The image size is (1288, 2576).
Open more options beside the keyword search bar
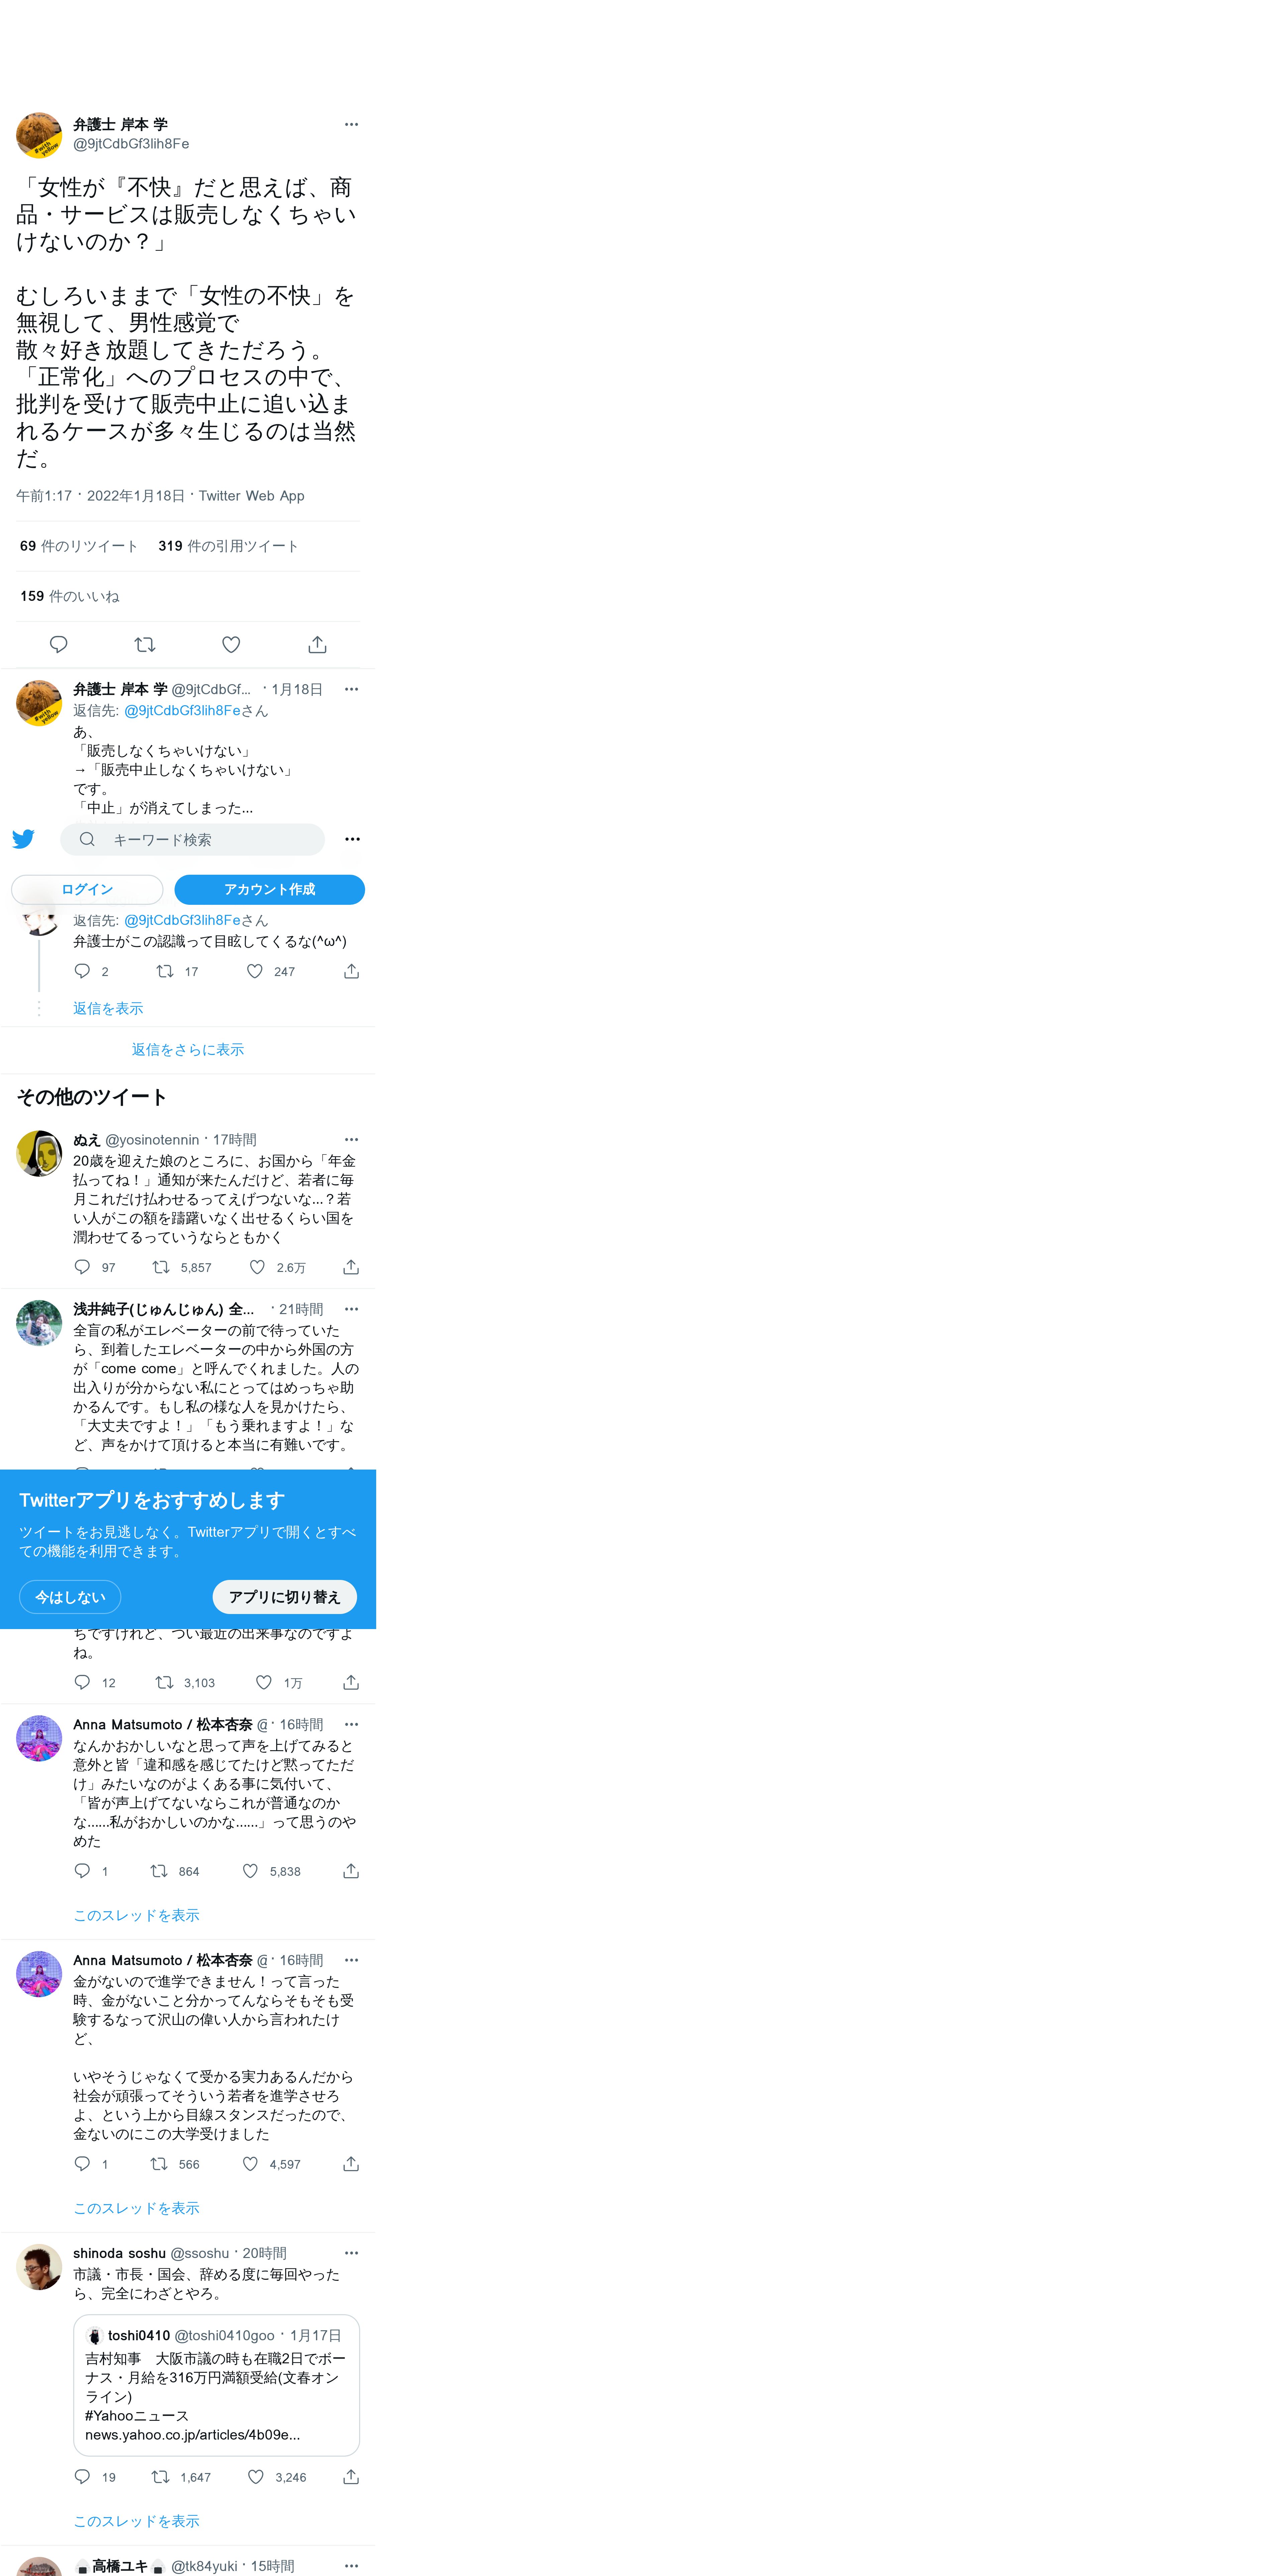[x=352, y=839]
